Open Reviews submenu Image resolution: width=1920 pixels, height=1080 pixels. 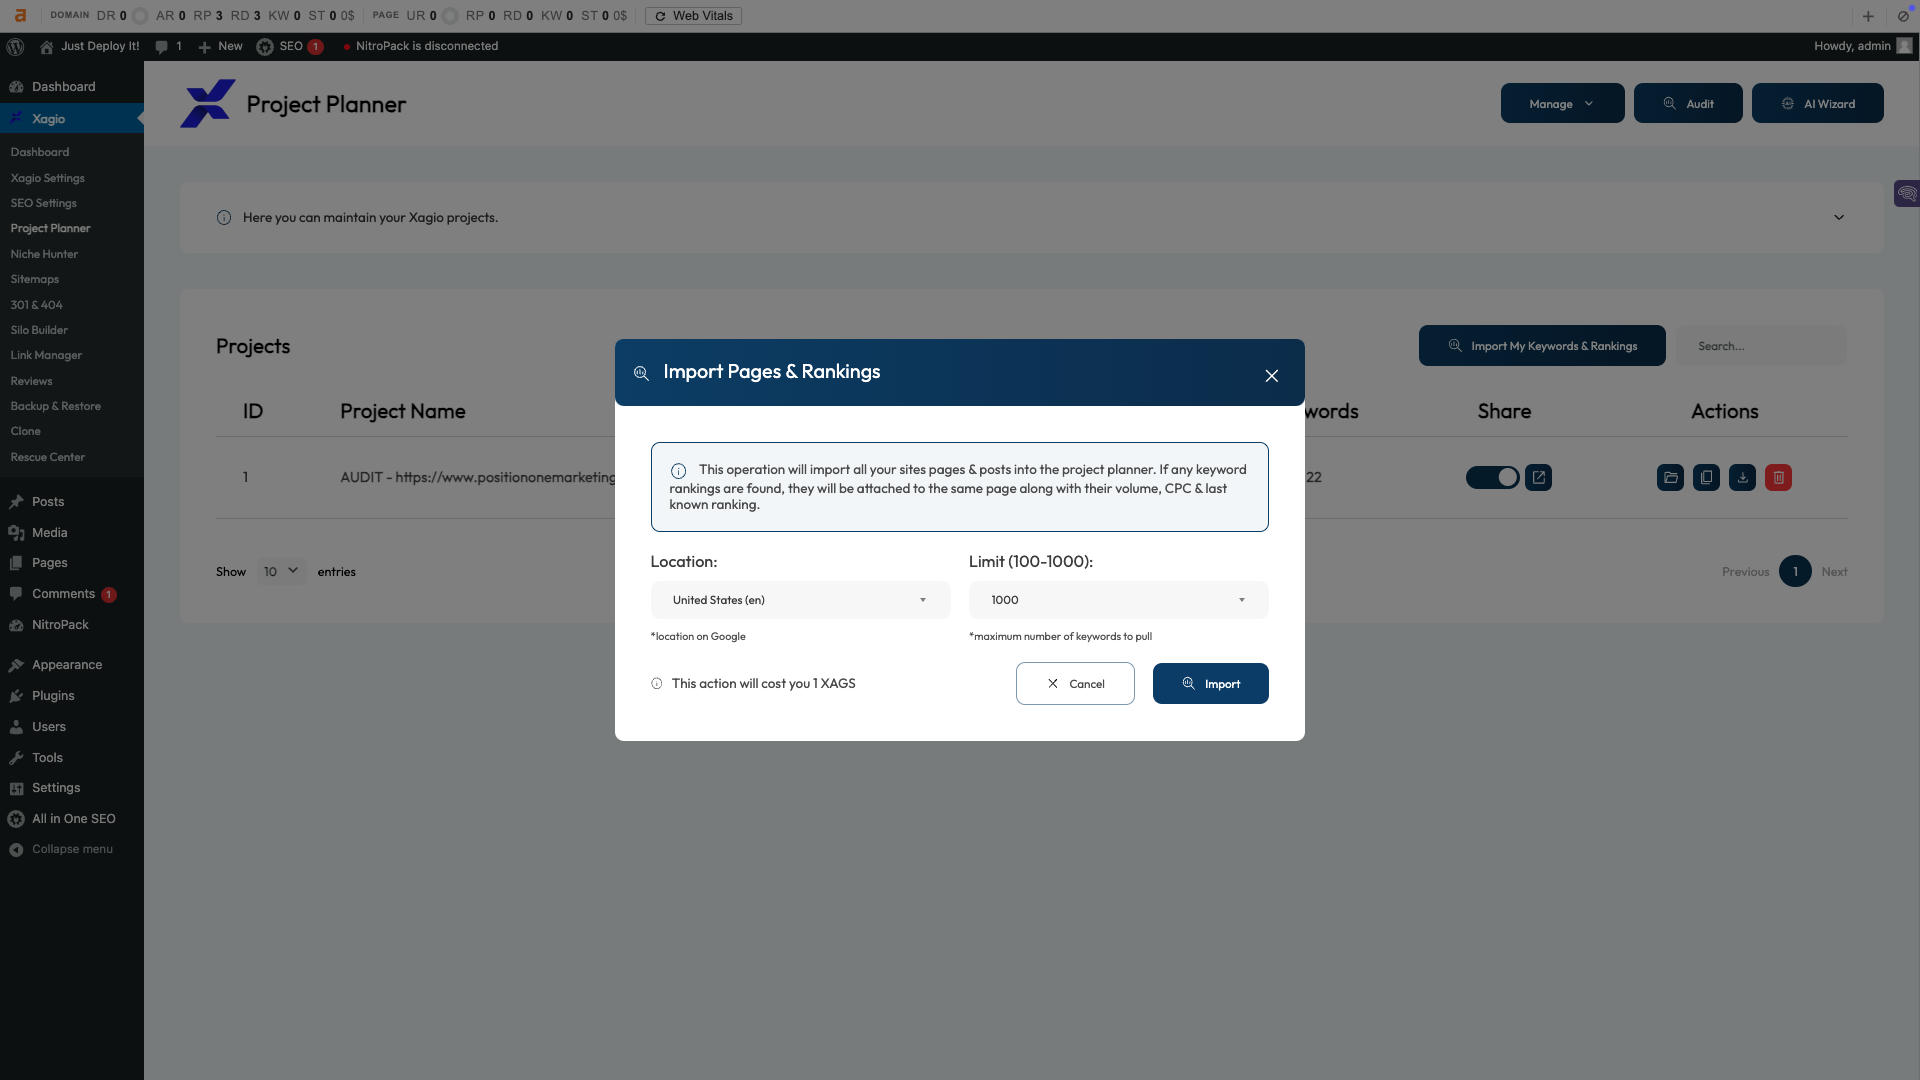click(31, 381)
